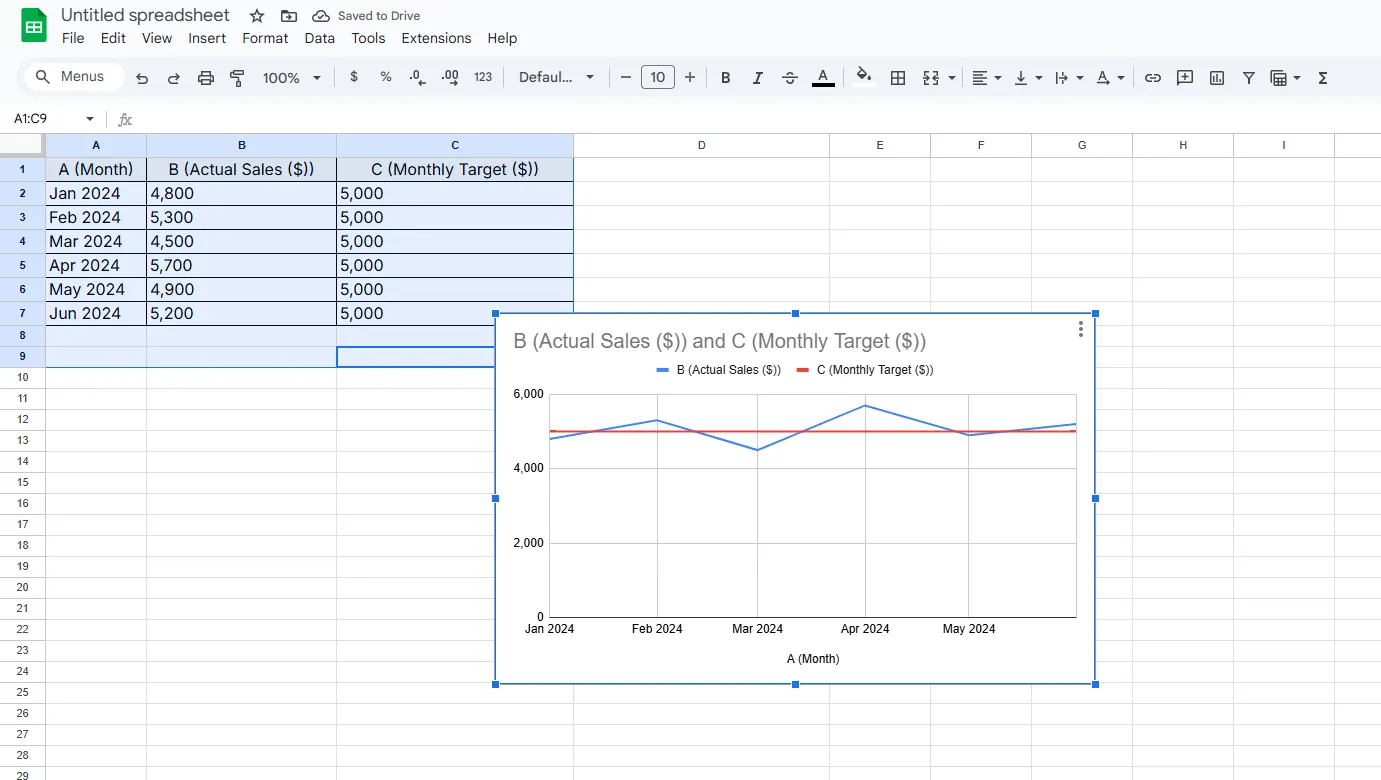This screenshot has height=780, width=1381.
Task: Click the increase font size plus button
Action: (x=690, y=78)
